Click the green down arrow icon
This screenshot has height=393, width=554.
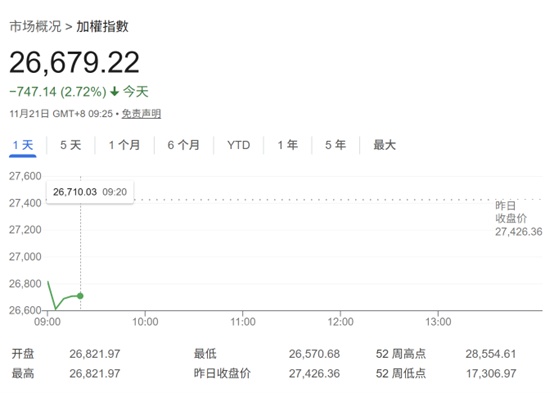point(114,92)
